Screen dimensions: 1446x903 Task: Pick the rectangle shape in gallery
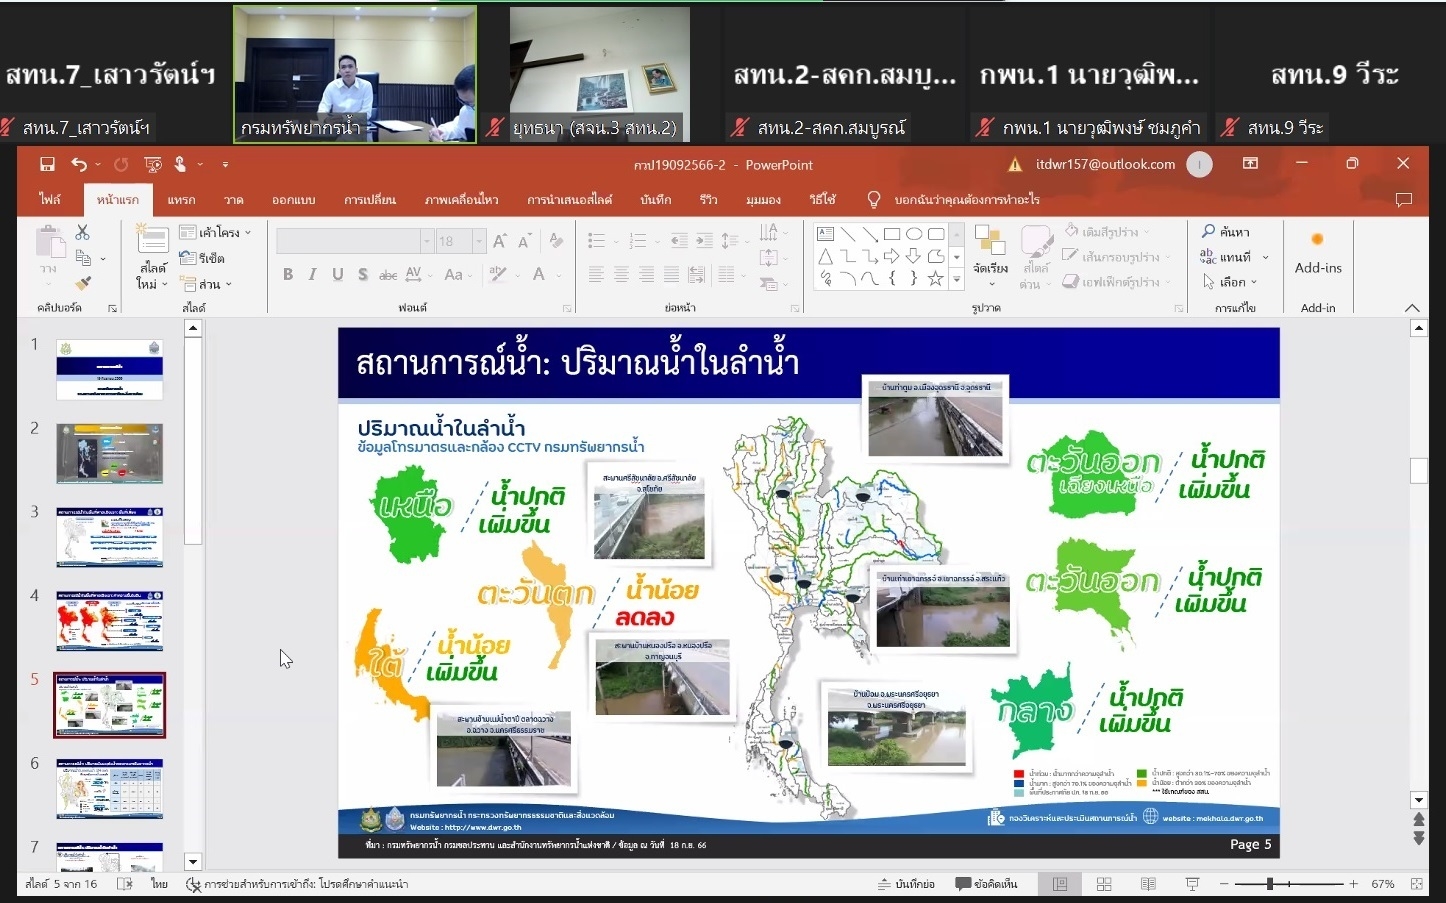pyautogui.click(x=892, y=234)
